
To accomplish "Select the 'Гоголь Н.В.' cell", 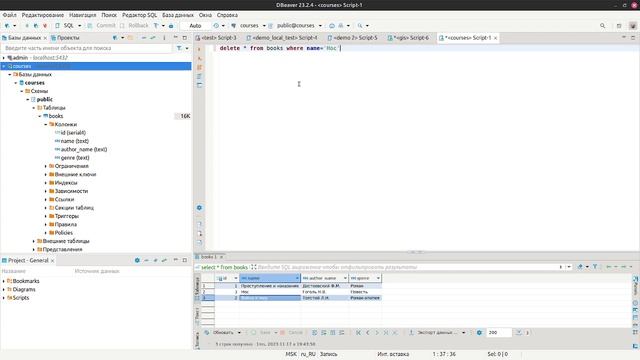I will click(x=324, y=292).
